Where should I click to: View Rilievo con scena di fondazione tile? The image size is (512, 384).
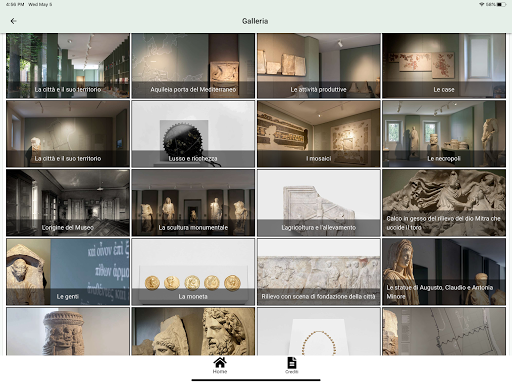pyautogui.click(x=318, y=272)
